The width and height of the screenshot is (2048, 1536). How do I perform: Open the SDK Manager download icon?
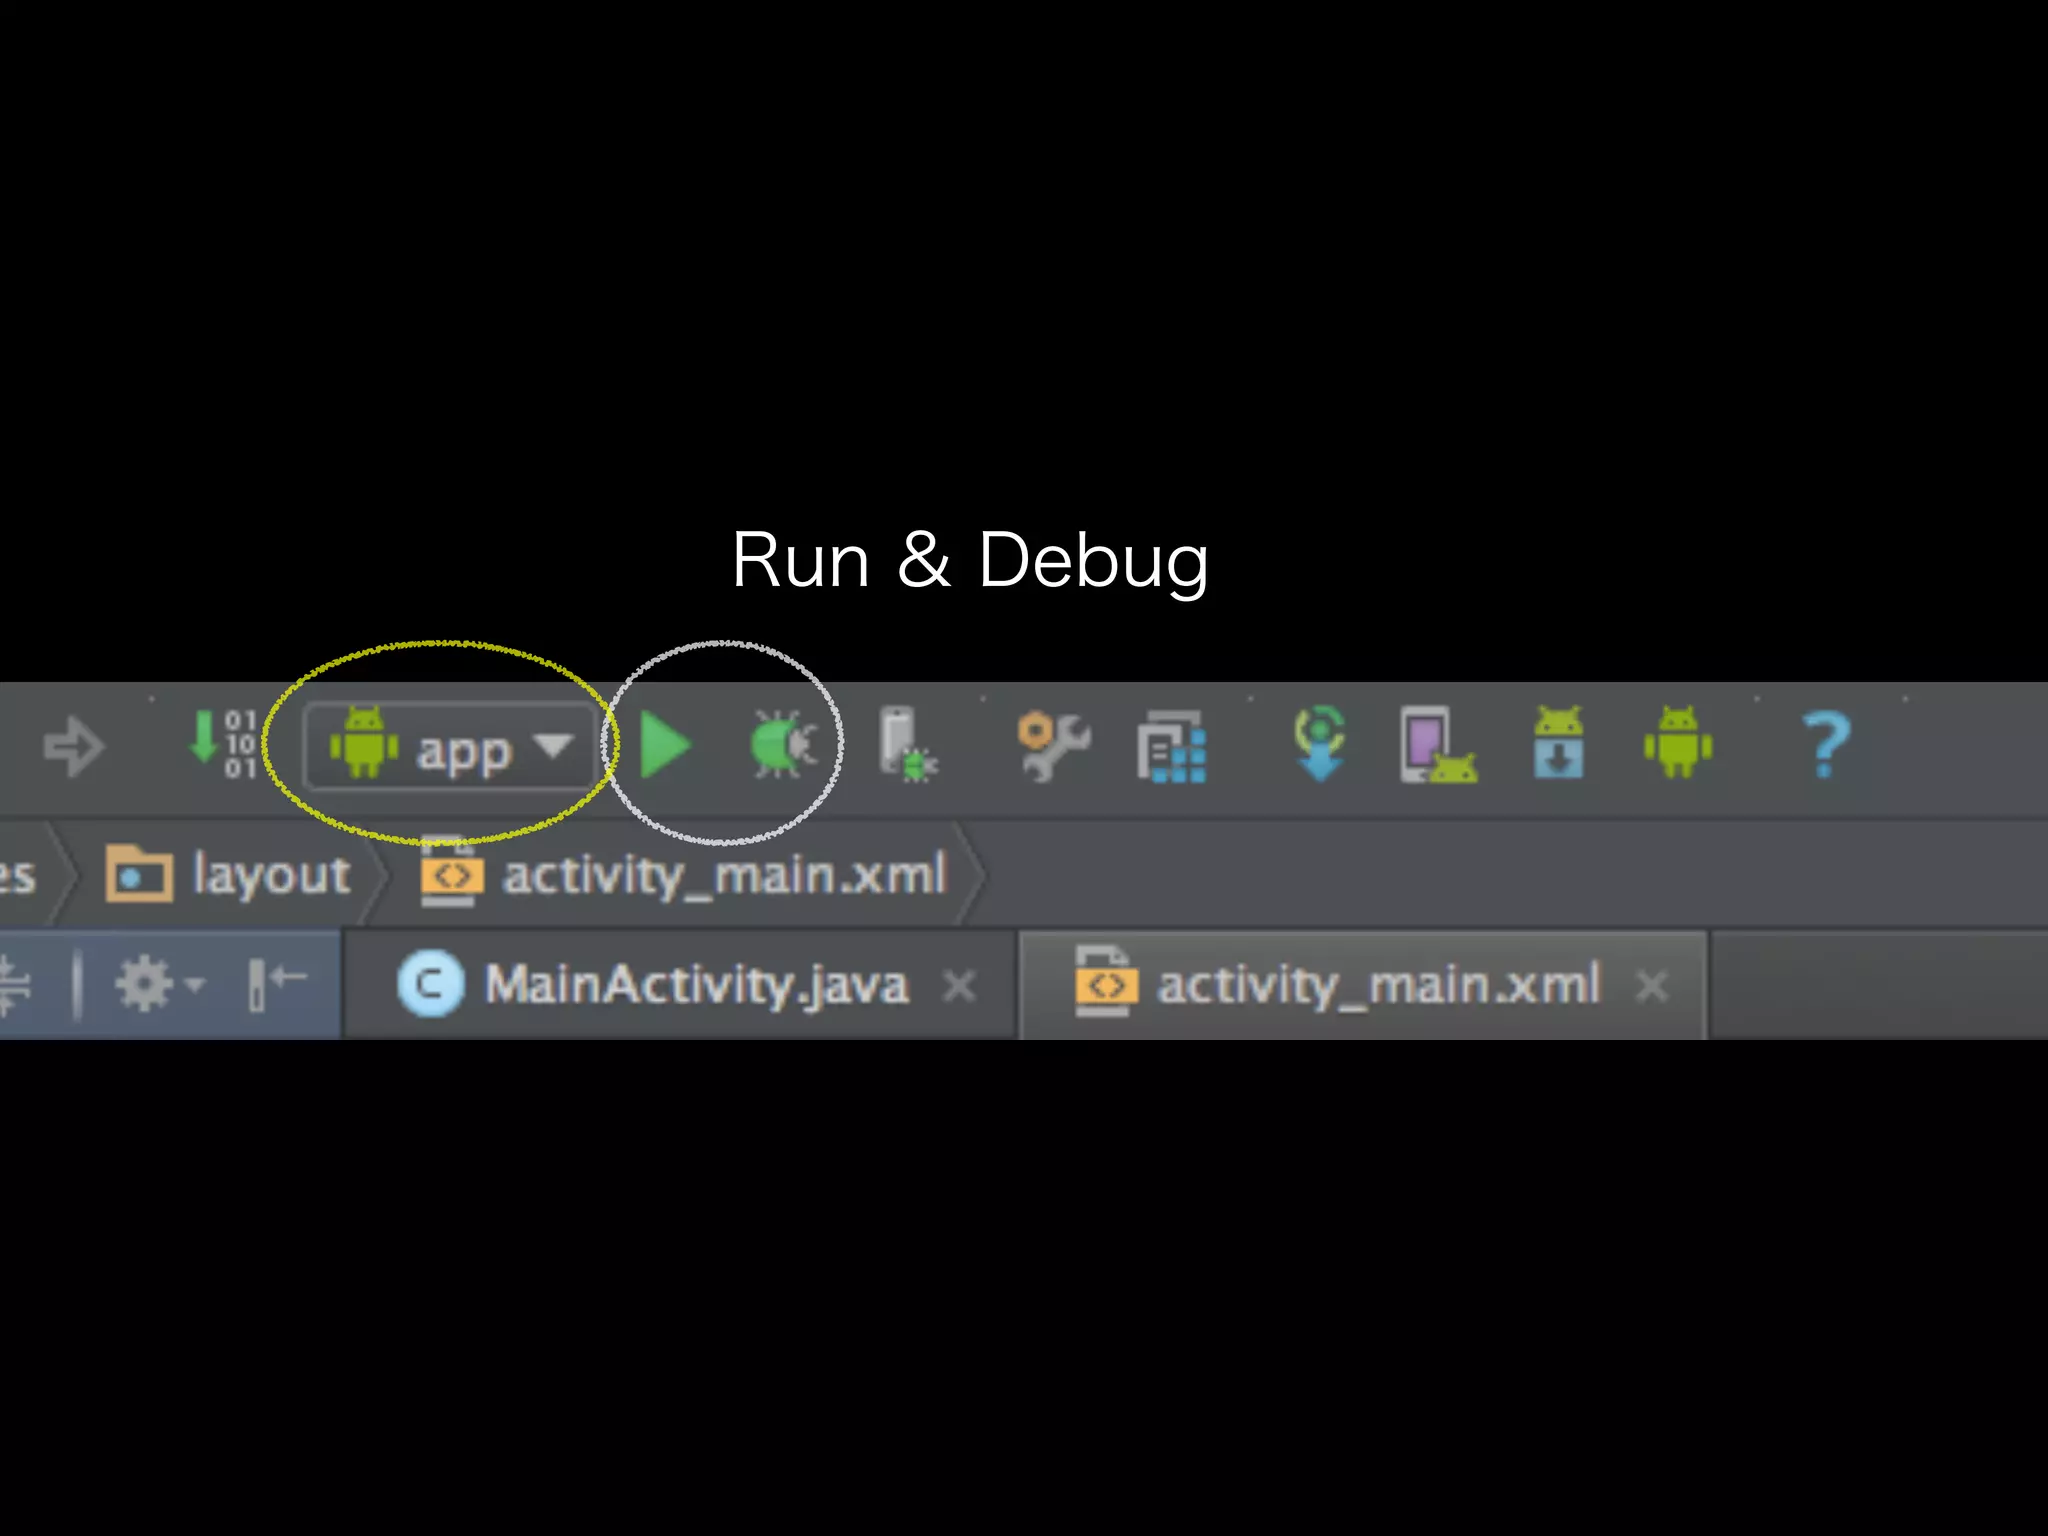coord(1558,743)
